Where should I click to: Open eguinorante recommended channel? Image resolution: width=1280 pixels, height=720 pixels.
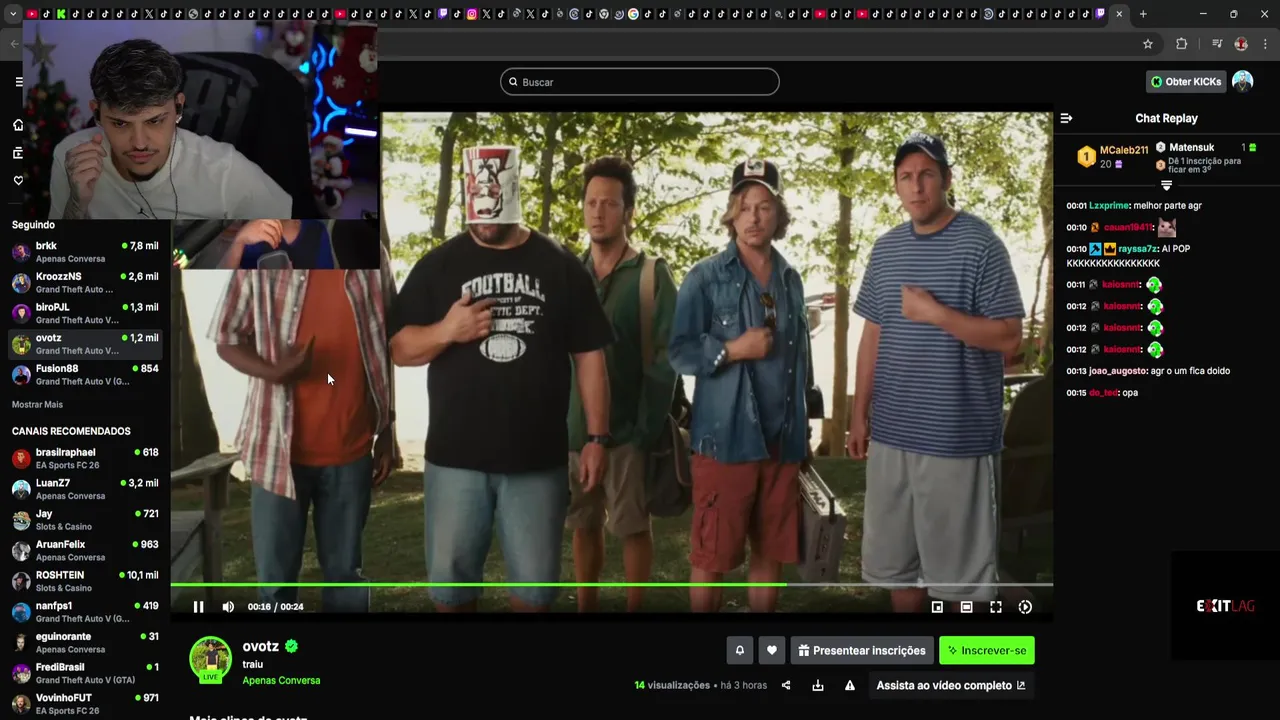pyautogui.click(x=85, y=643)
